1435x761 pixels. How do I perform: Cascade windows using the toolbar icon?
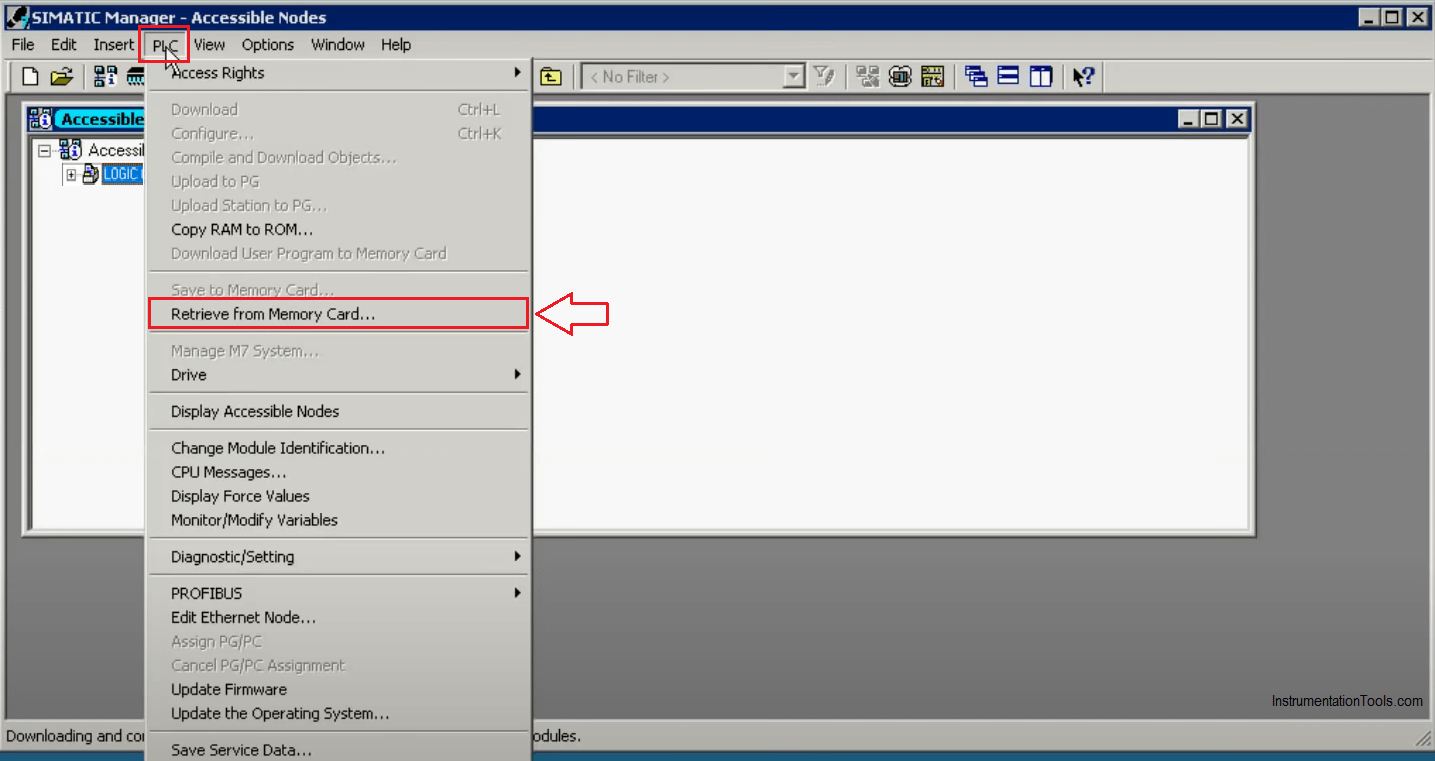point(976,77)
